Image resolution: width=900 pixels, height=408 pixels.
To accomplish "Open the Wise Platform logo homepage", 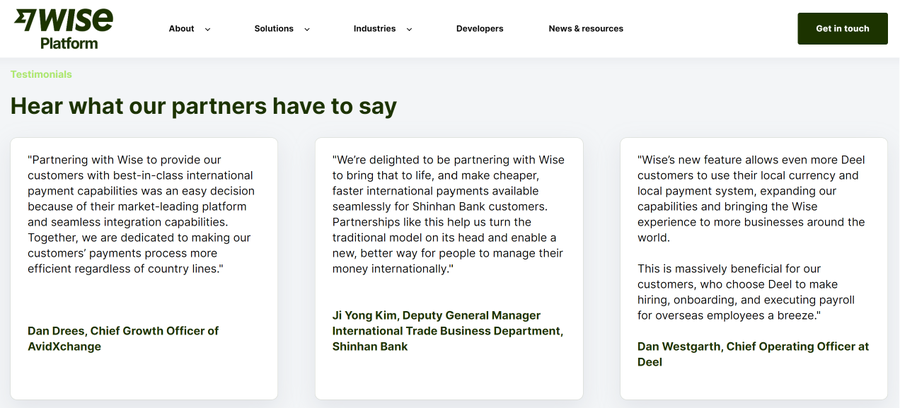I will click(64, 28).
